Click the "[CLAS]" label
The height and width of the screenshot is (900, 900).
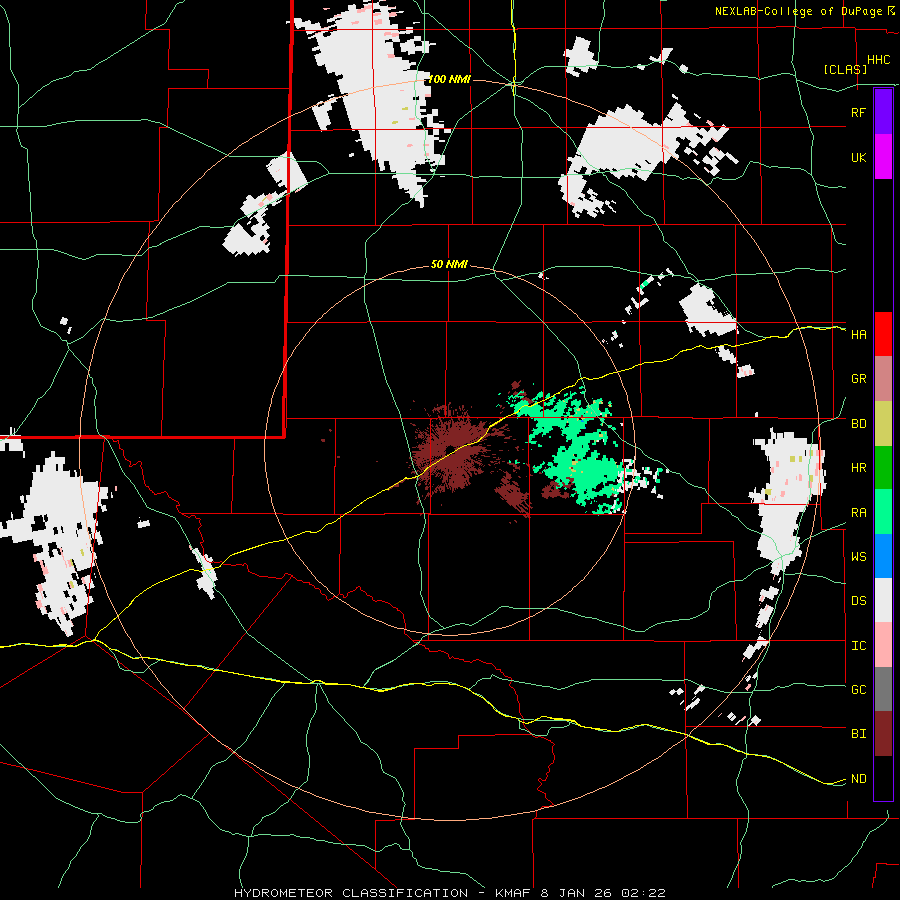(x=845, y=69)
